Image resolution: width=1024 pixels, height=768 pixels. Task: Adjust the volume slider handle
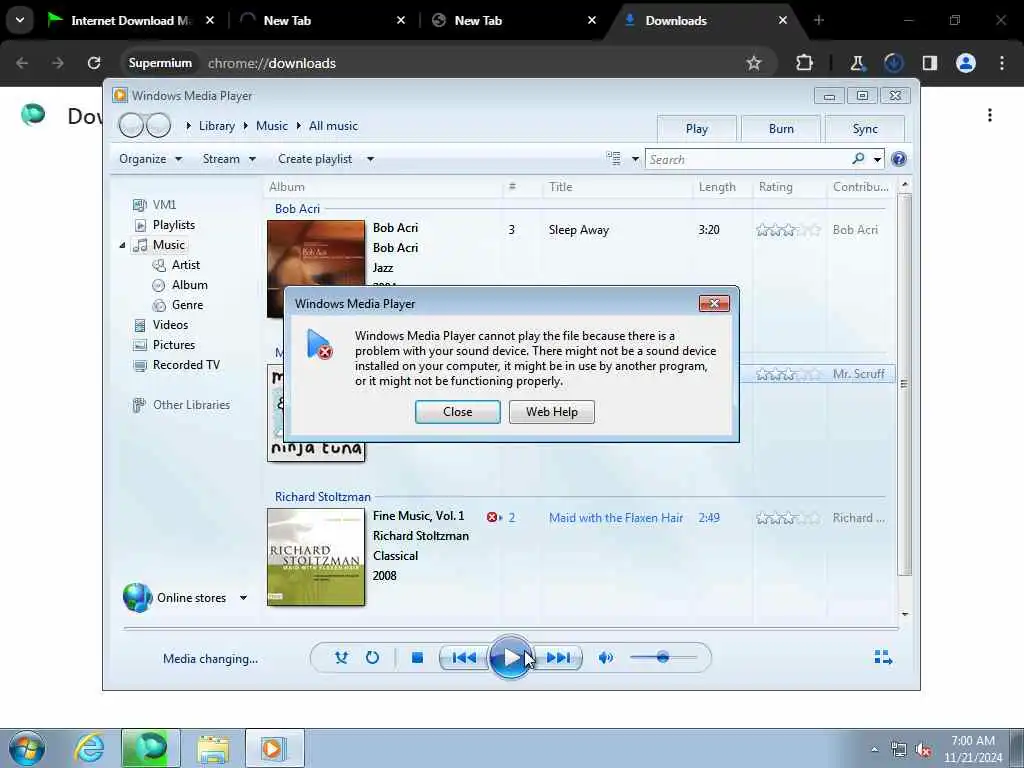663,657
